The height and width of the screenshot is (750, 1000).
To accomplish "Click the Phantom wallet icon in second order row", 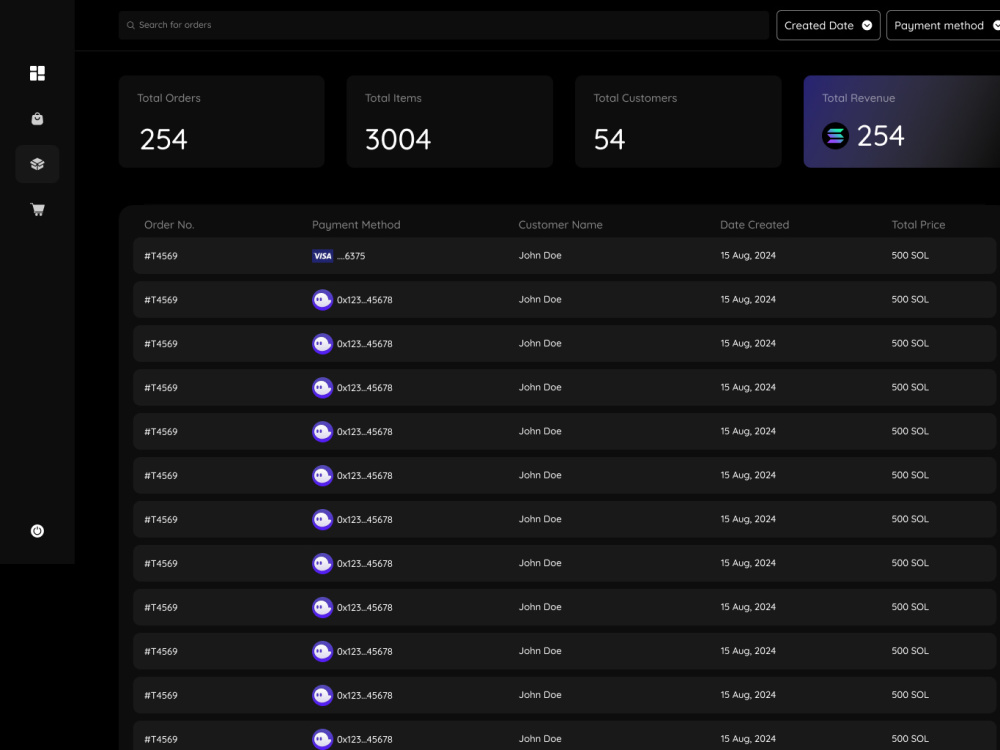I will click(323, 300).
